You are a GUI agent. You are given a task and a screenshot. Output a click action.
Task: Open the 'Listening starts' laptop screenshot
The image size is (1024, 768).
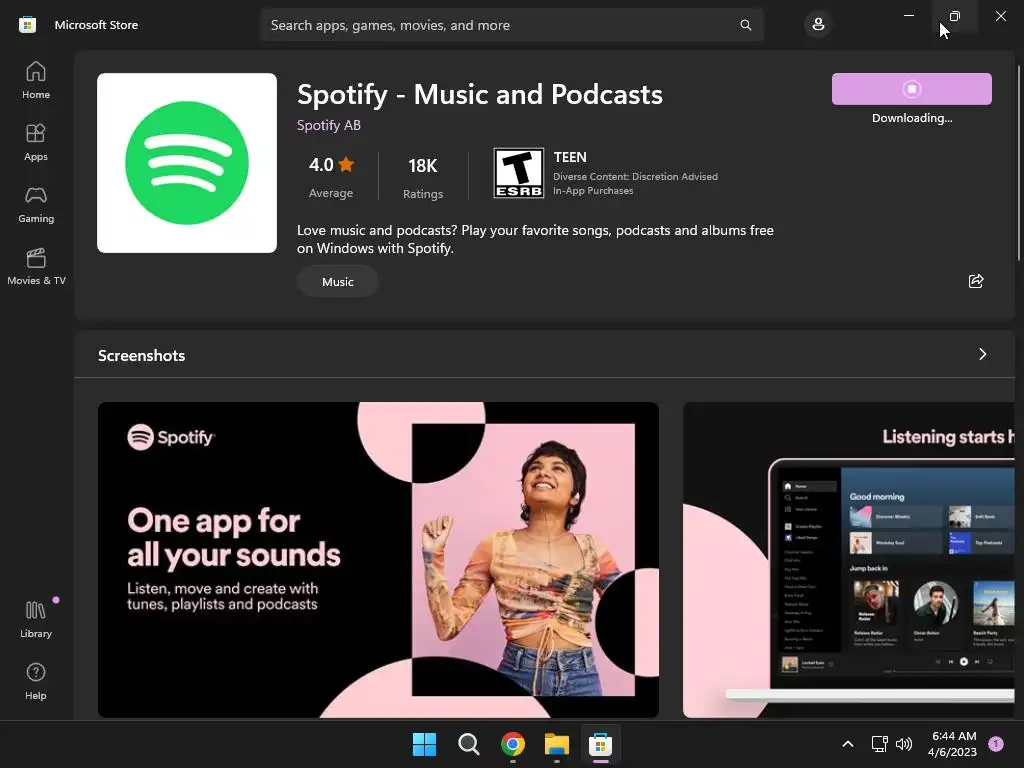[849, 560]
